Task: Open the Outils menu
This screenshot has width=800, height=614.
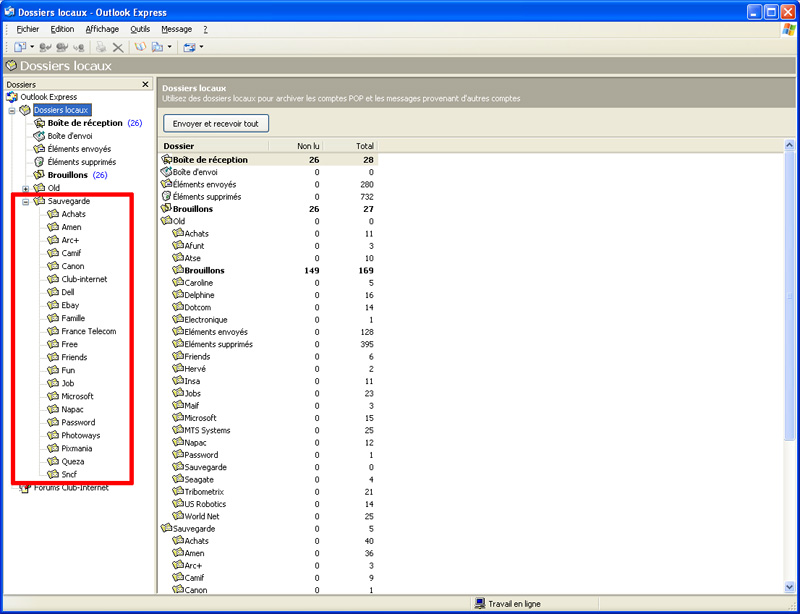Action: (x=140, y=29)
